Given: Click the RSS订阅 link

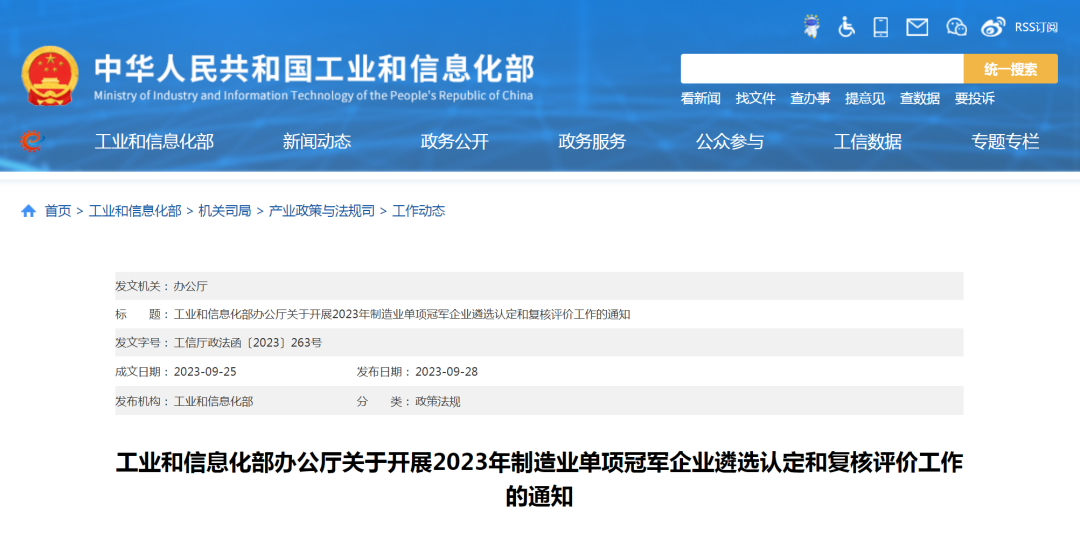Looking at the screenshot, I should click(1036, 27).
